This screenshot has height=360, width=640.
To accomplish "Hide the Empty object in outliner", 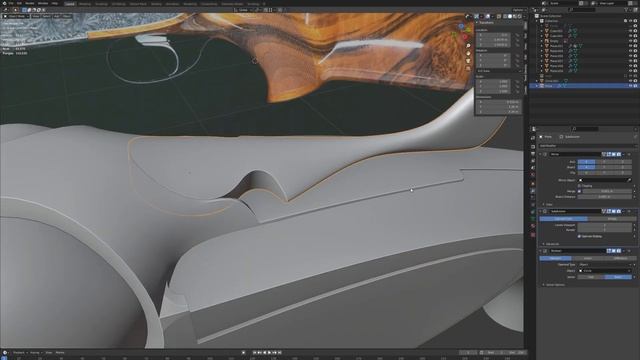I will 631,41.
